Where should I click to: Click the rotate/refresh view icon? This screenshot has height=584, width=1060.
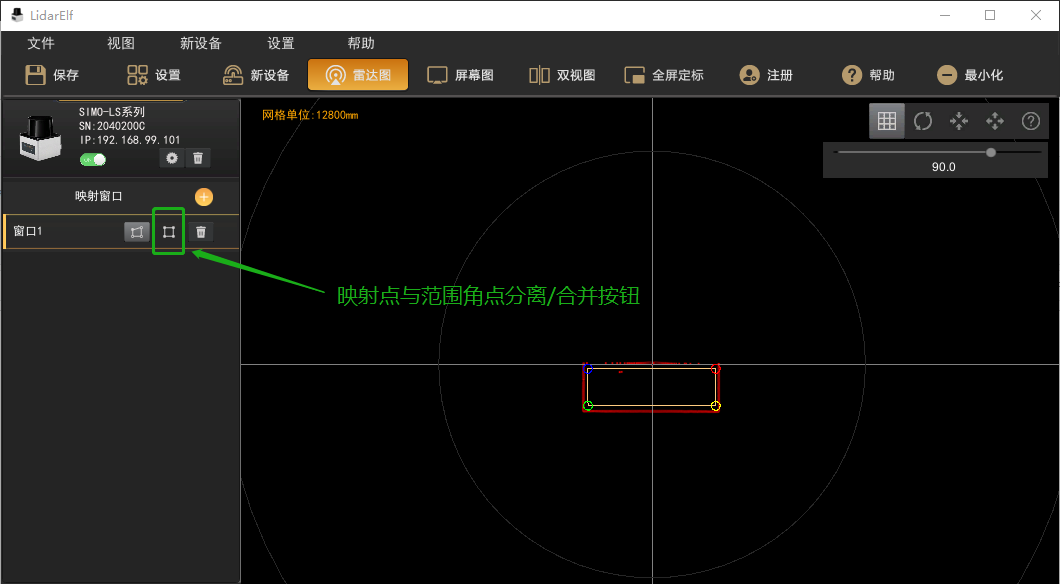pyautogui.click(x=923, y=121)
